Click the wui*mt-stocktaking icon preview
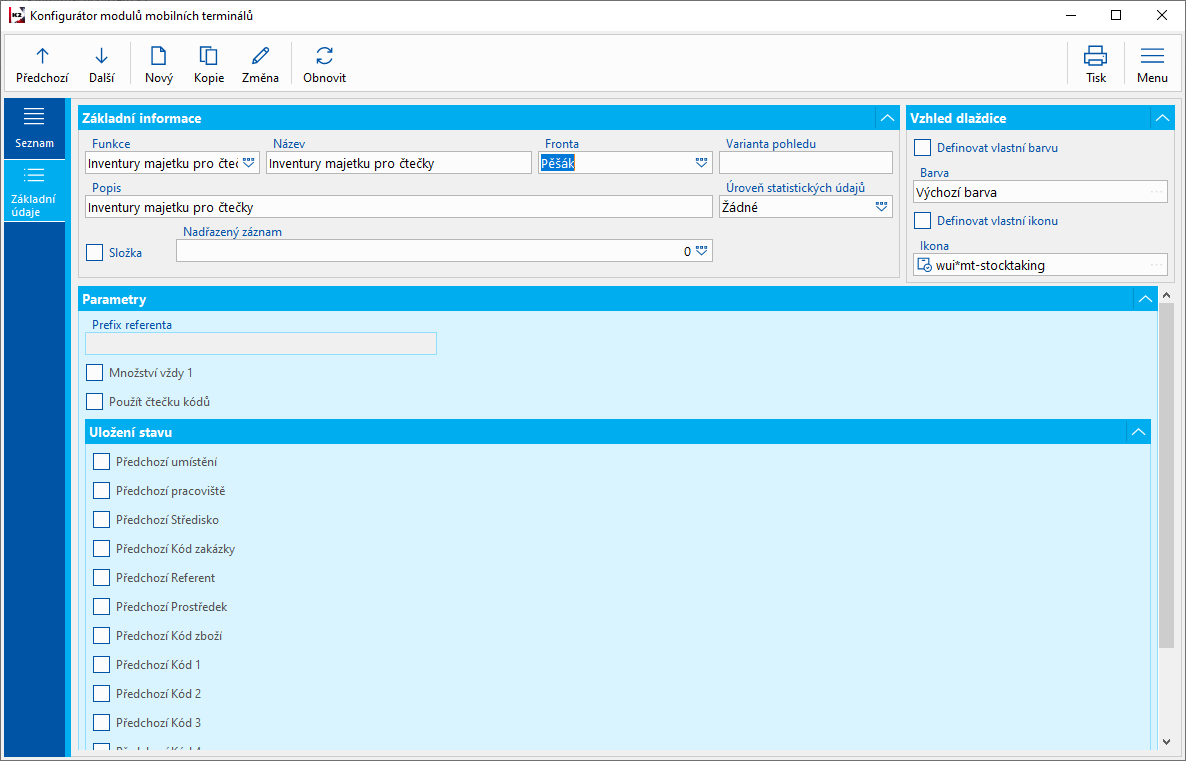The width and height of the screenshot is (1186, 761). 924,266
